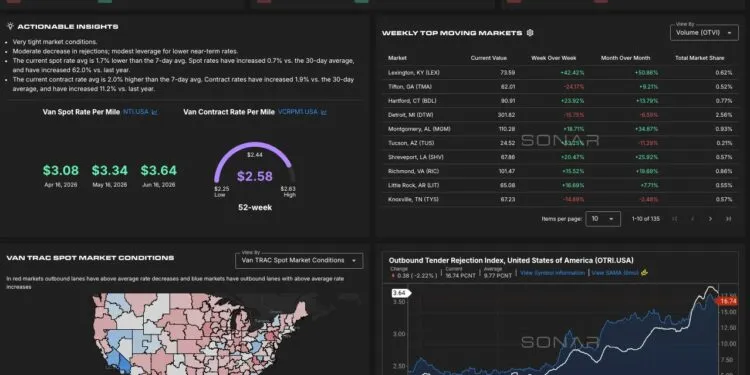Click the Very tight market conditions insight
This screenshot has height=375, width=750.
(x=55, y=42)
